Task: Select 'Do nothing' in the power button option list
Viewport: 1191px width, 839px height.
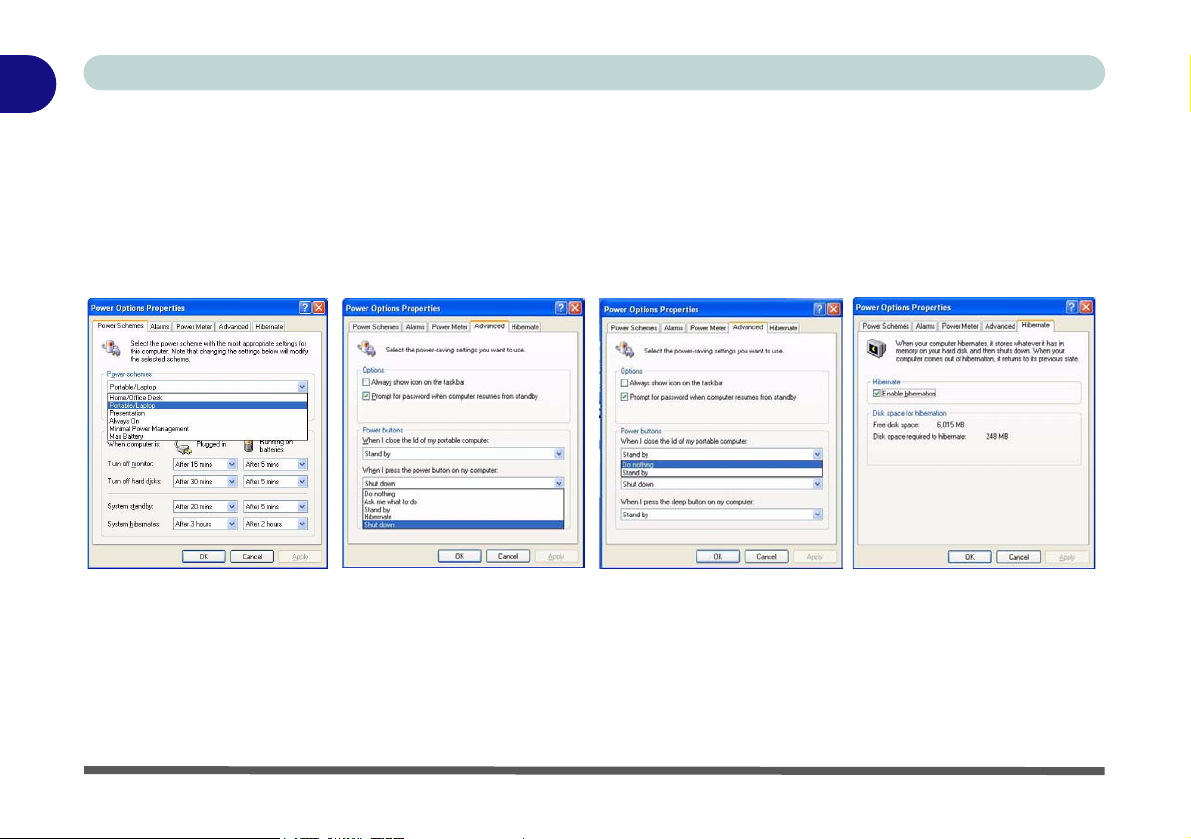Action: click(x=463, y=494)
